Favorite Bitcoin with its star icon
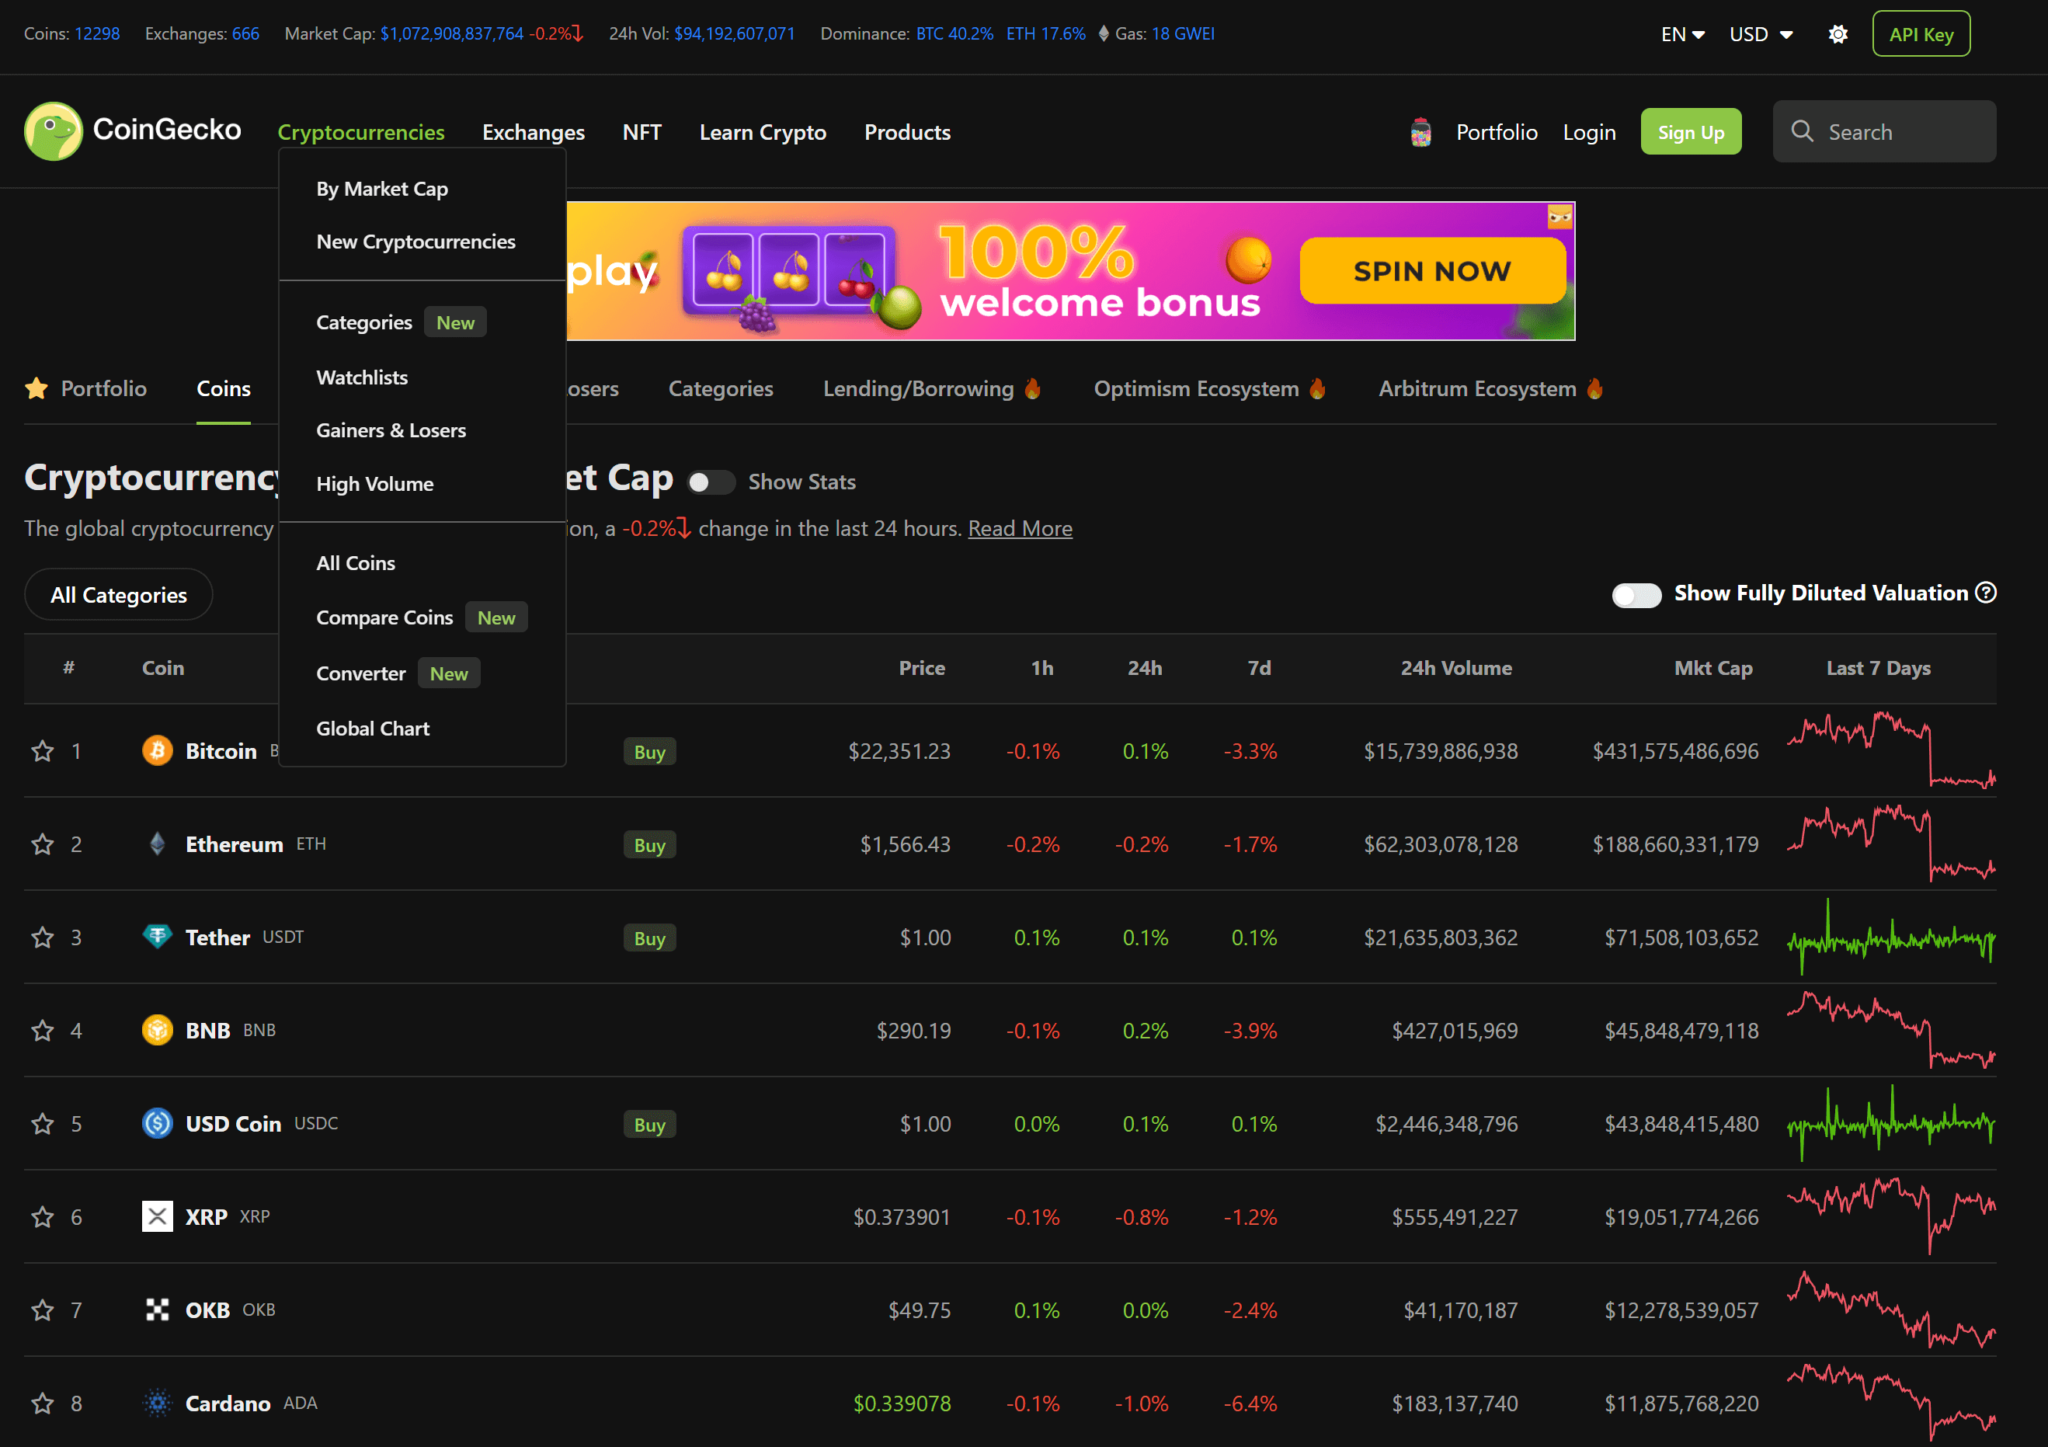Screen dimensions: 2048x1447 click(x=42, y=751)
